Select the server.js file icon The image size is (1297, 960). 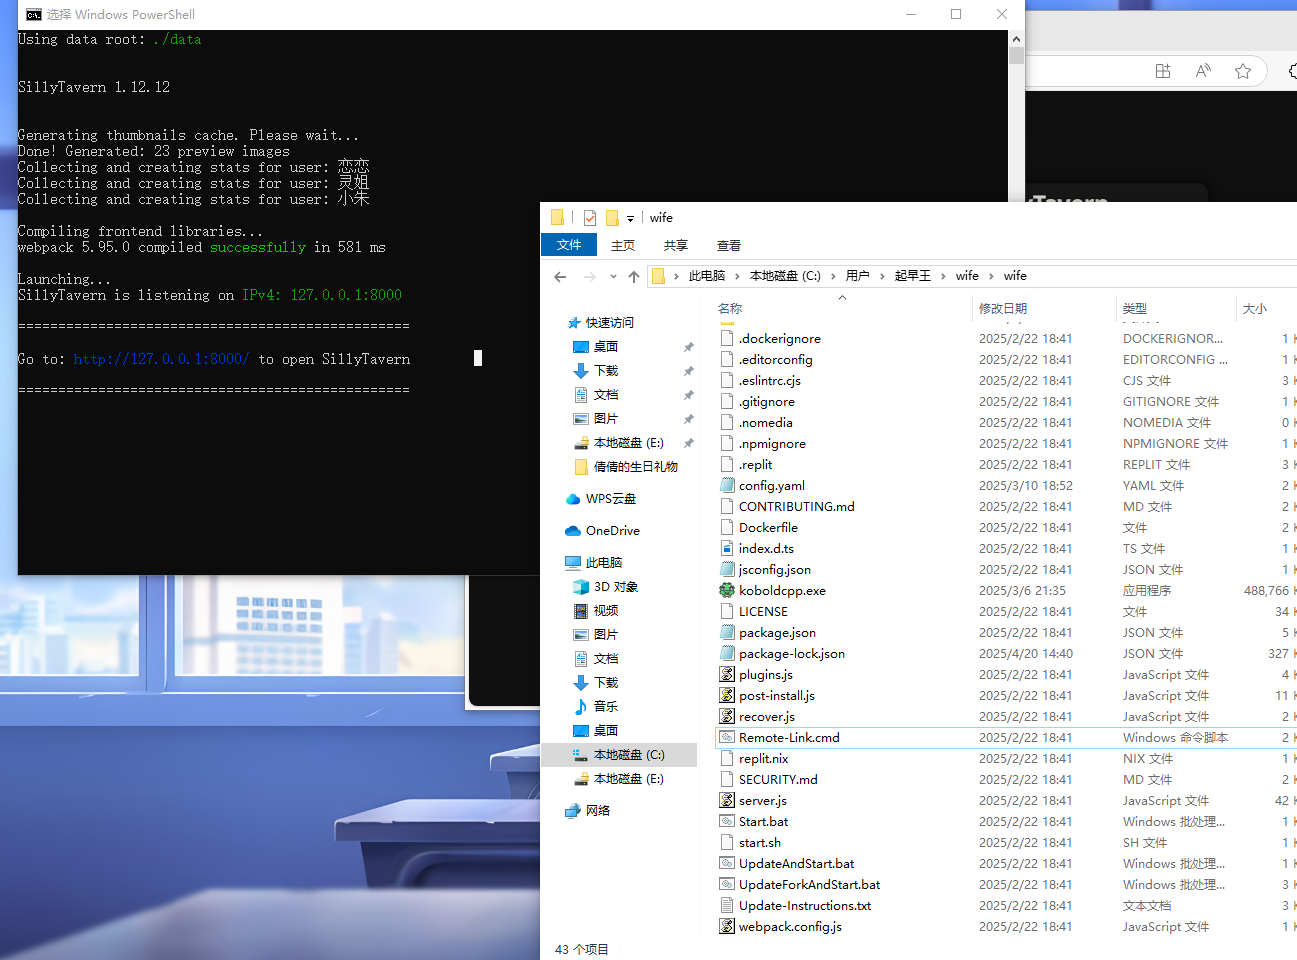pos(727,800)
